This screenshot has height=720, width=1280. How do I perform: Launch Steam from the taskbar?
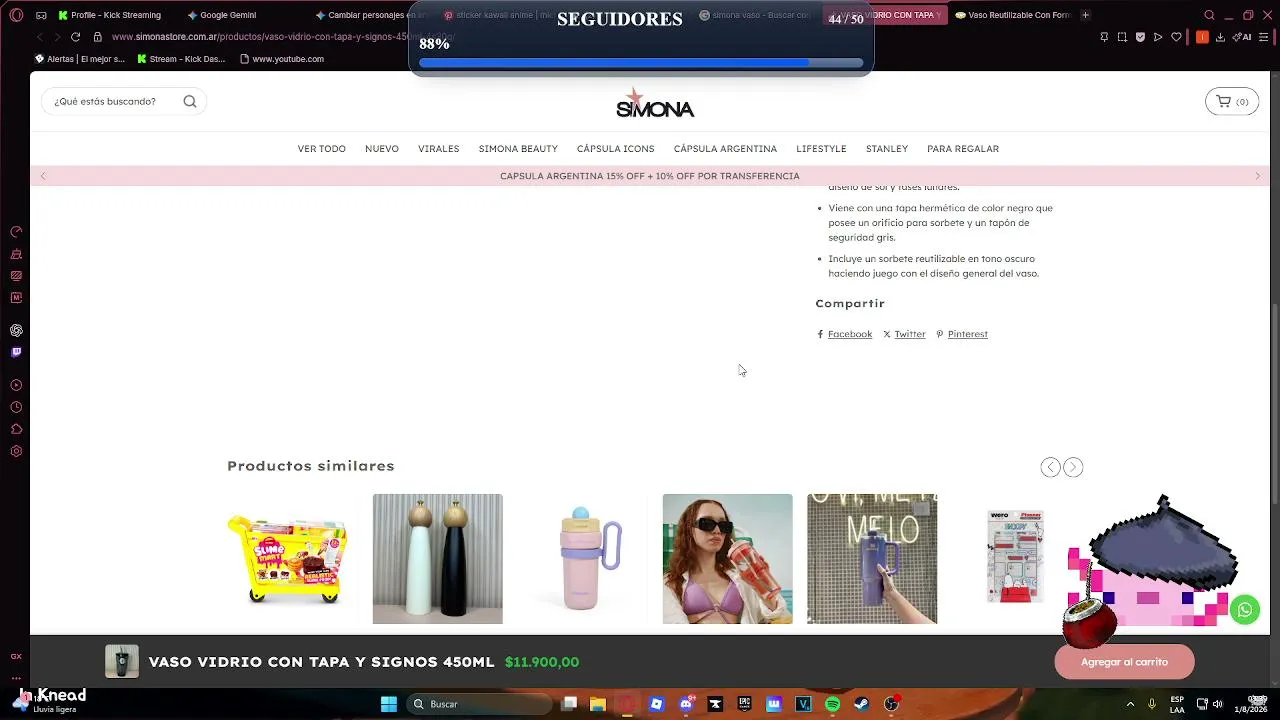click(x=861, y=704)
